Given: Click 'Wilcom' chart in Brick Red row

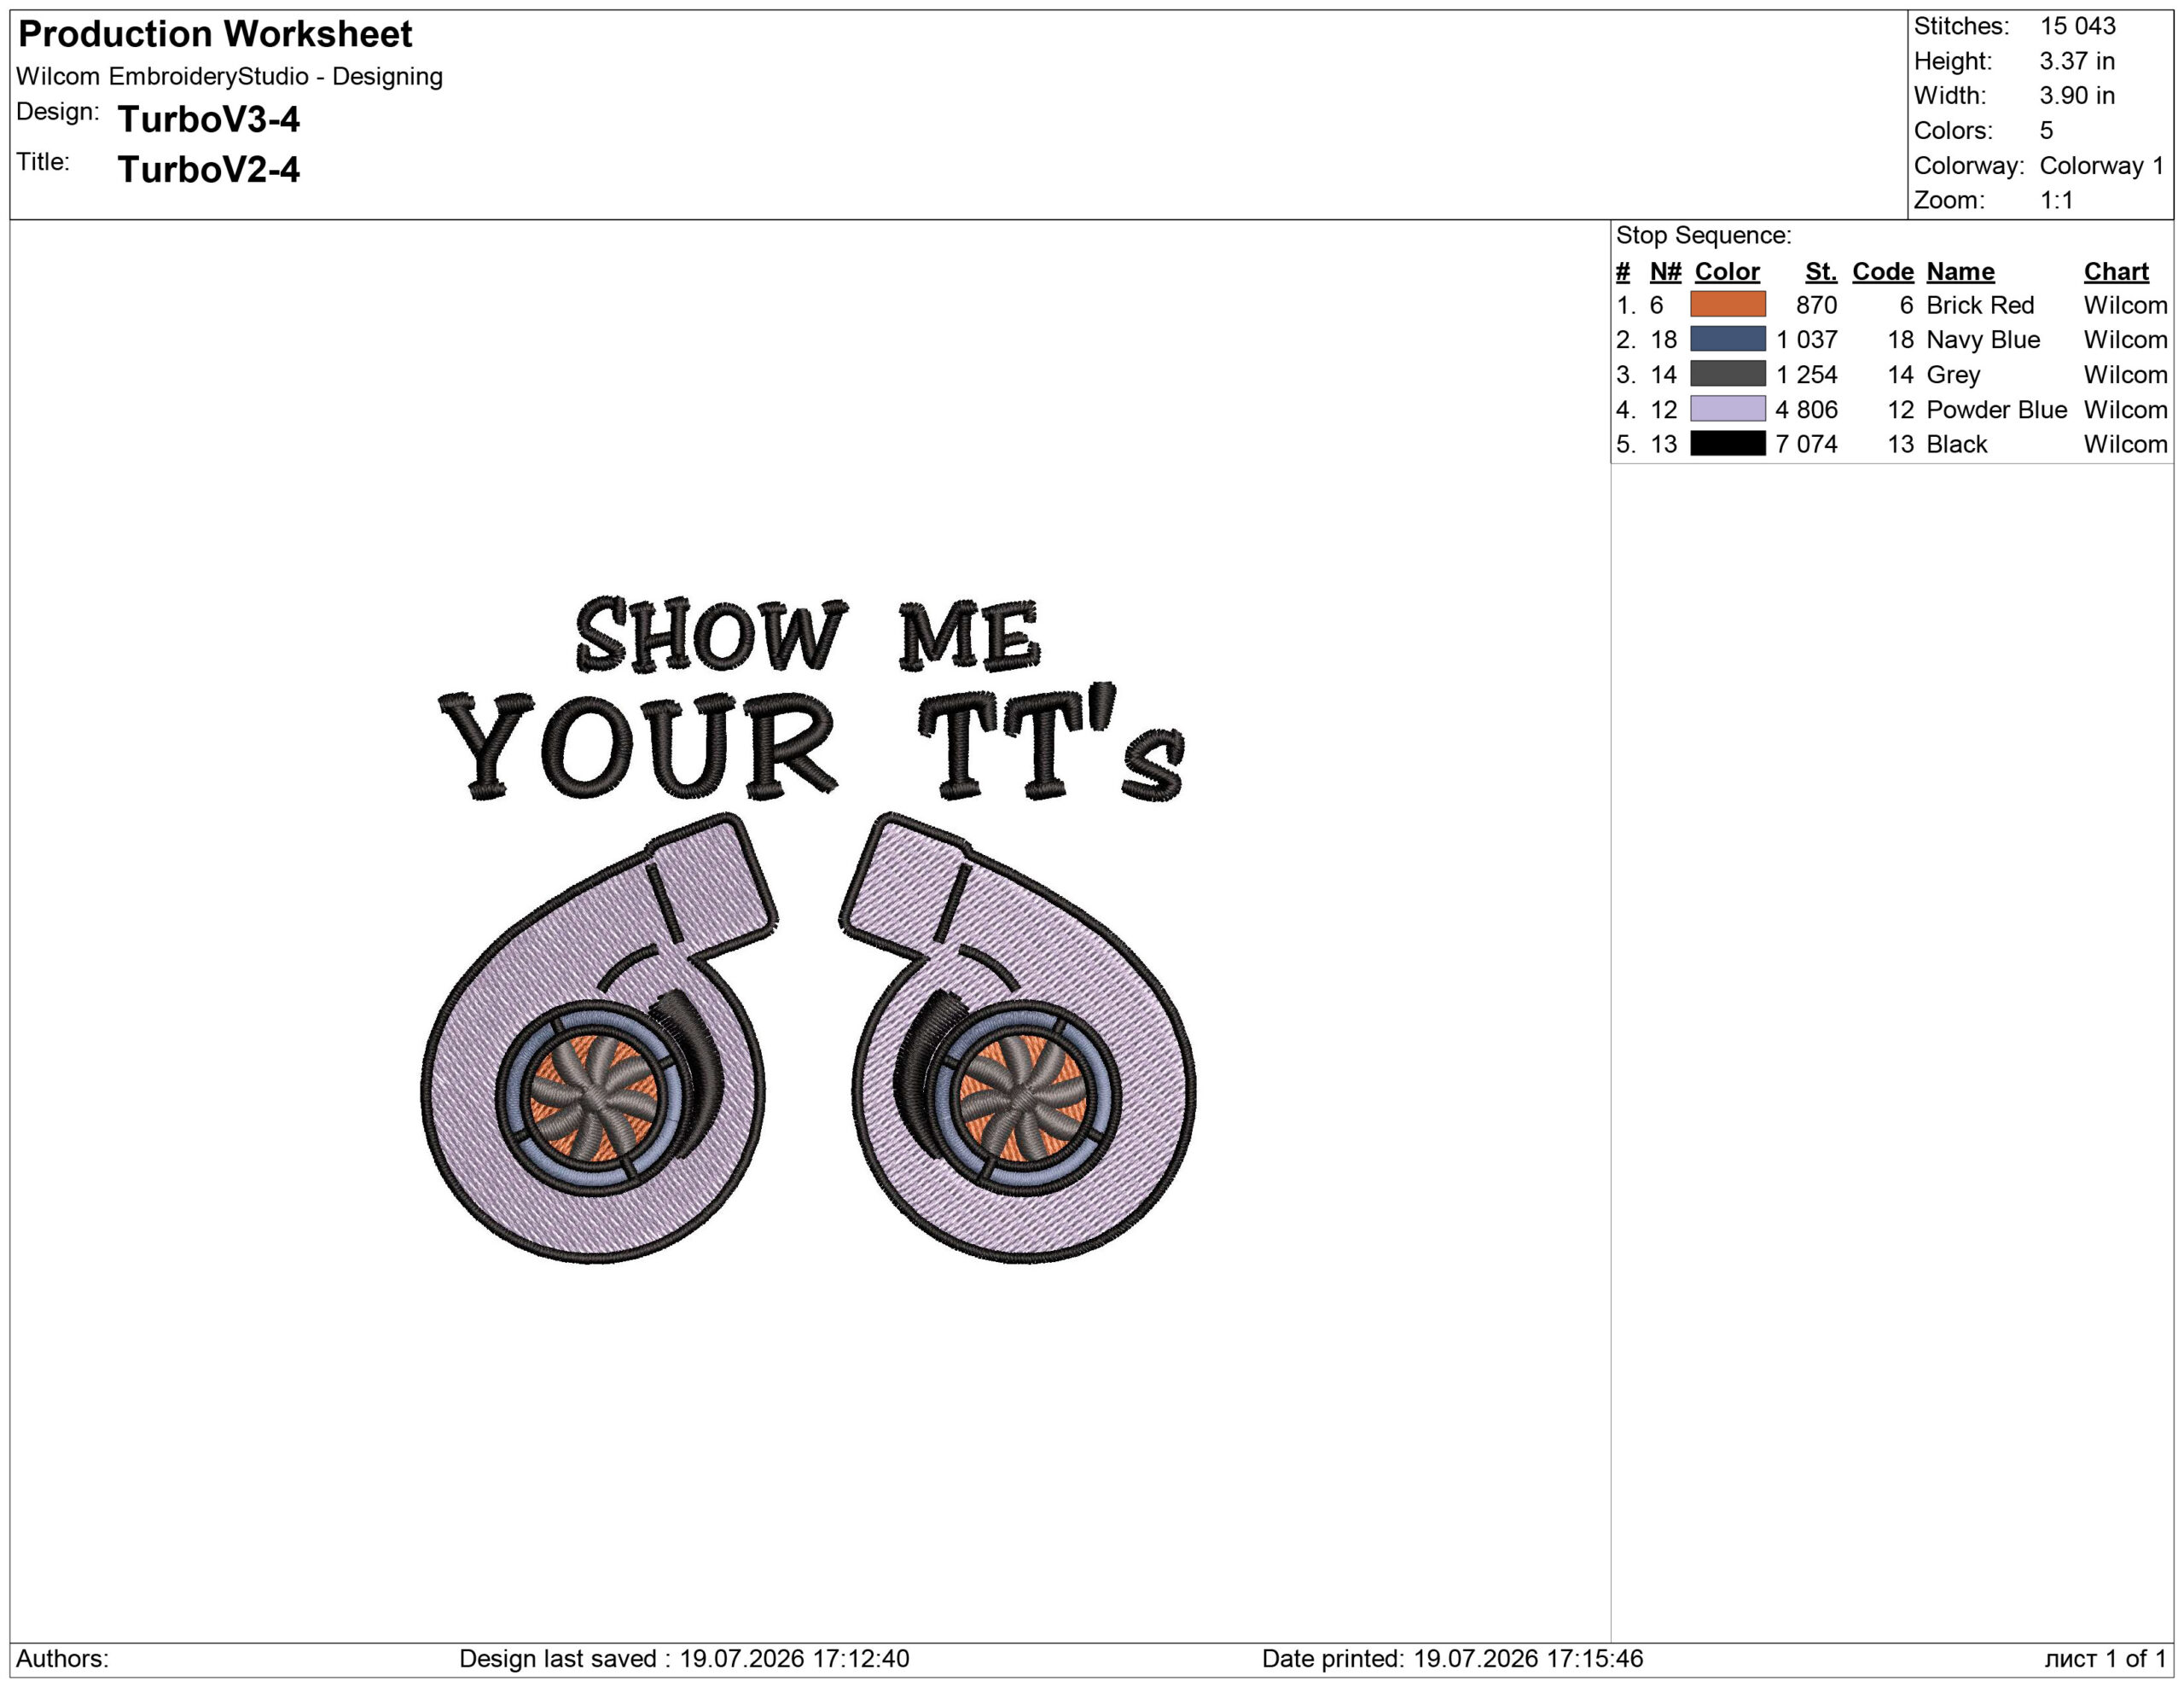Looking at the screenshot, I should [x=2125, y=305].
